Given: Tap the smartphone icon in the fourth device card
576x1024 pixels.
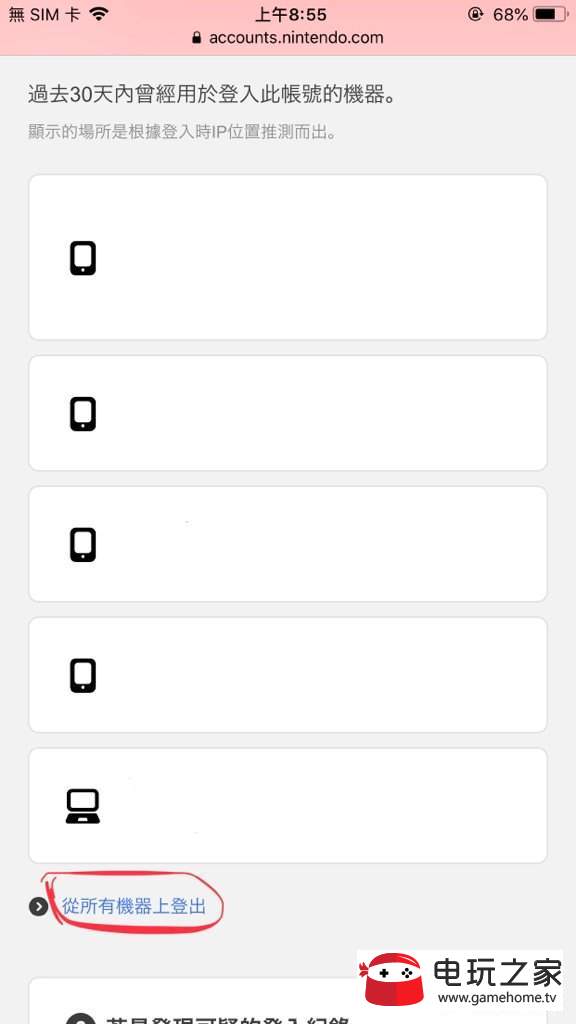Looking at the screenshot, I should (83, 675).
